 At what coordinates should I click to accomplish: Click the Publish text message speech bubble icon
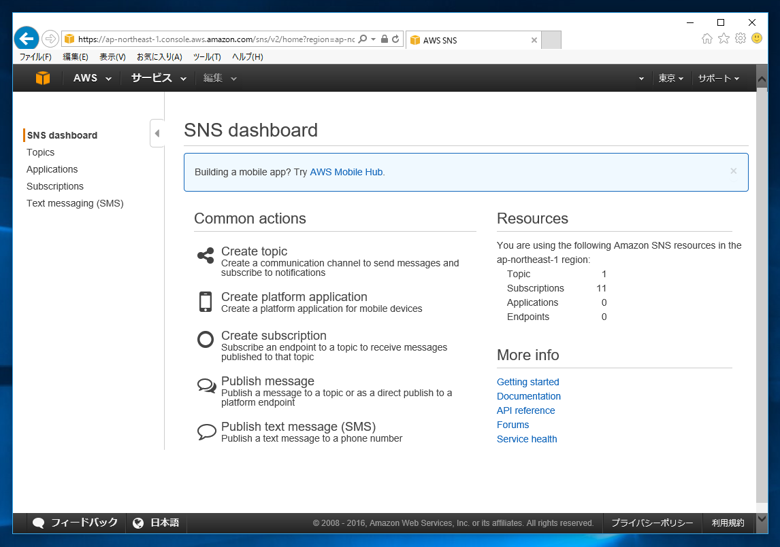206,431
